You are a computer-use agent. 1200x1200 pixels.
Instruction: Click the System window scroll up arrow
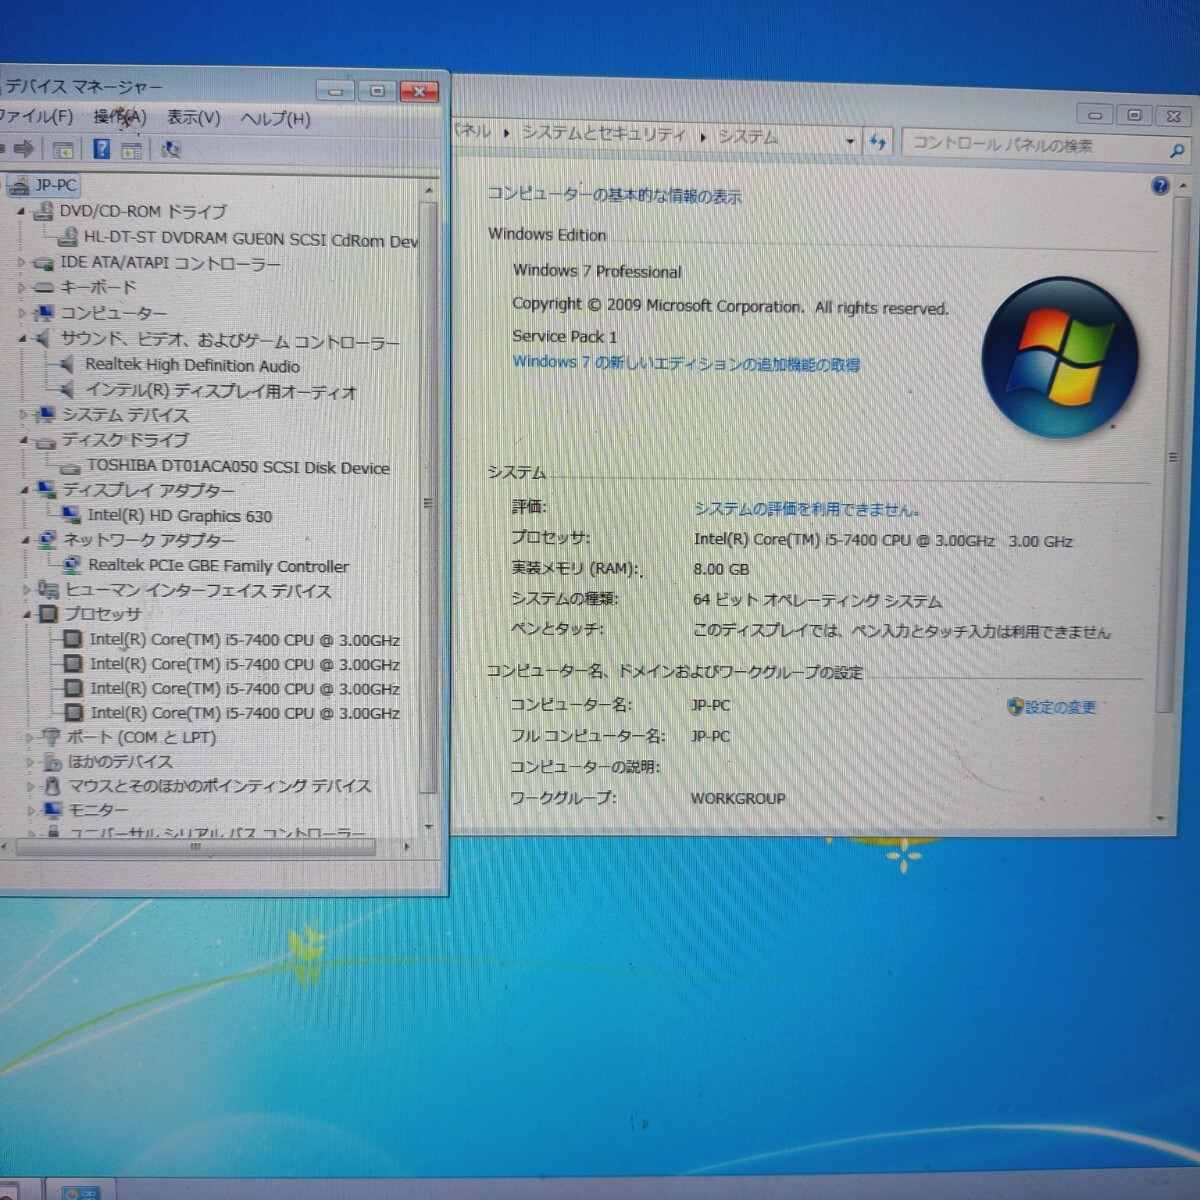(x=1184, y=186)
